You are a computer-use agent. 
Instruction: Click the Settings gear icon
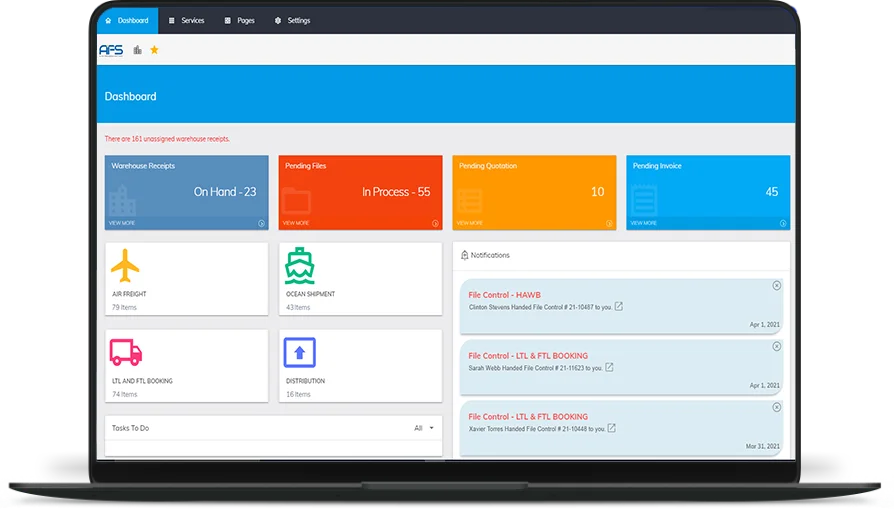coord(278,21)
